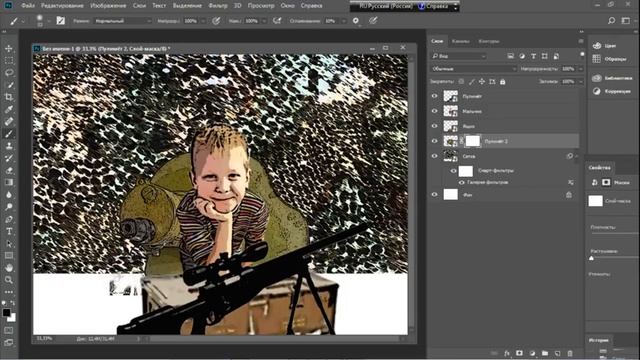Select the Eyedropper tool
Image resolution: width=640 pixels, height=360 pixels.
pos(9,109)
